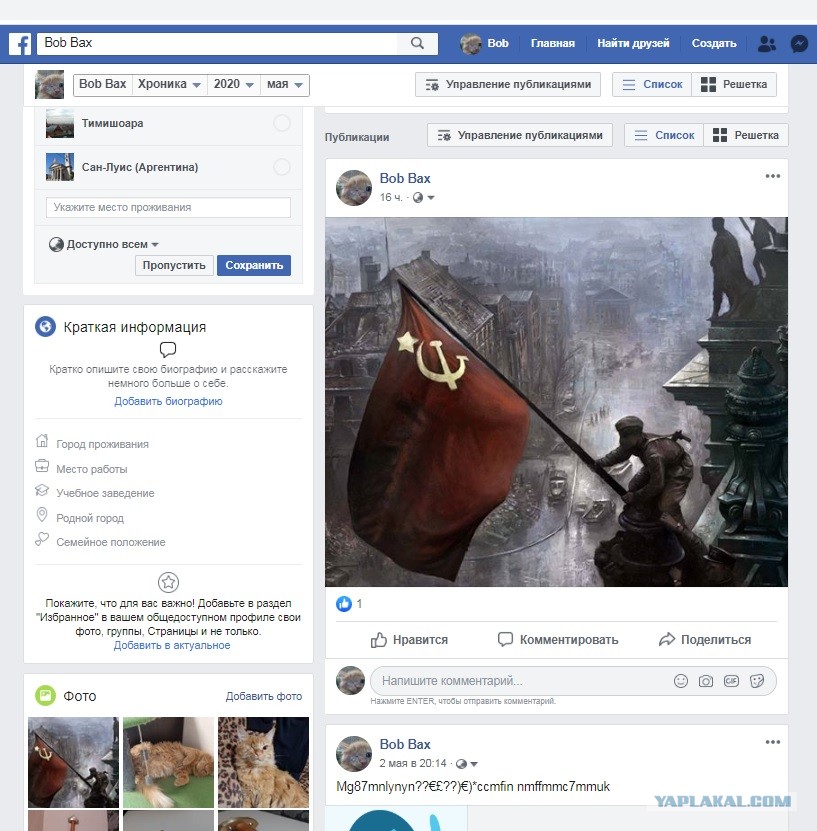
Task: Select Список view next to Публикации
Action: pos(664,135)
